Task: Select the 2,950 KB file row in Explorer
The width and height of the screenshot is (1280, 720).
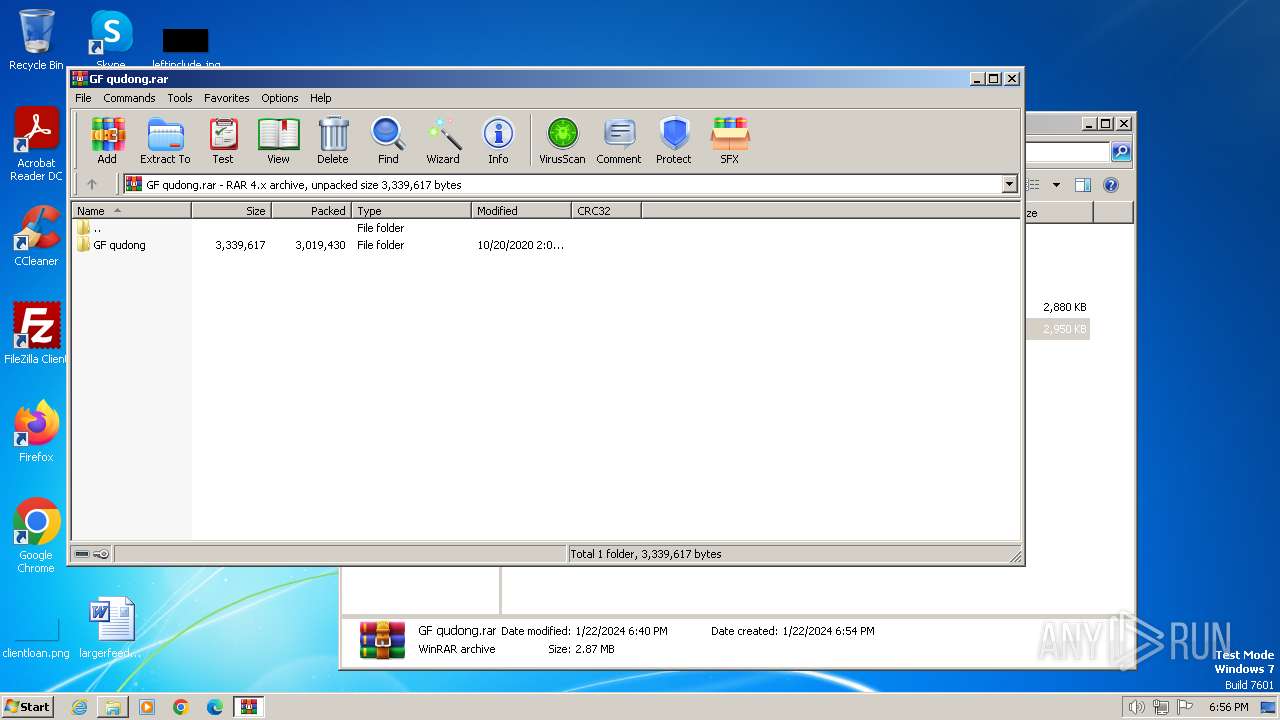Action: click(1058, 329)
